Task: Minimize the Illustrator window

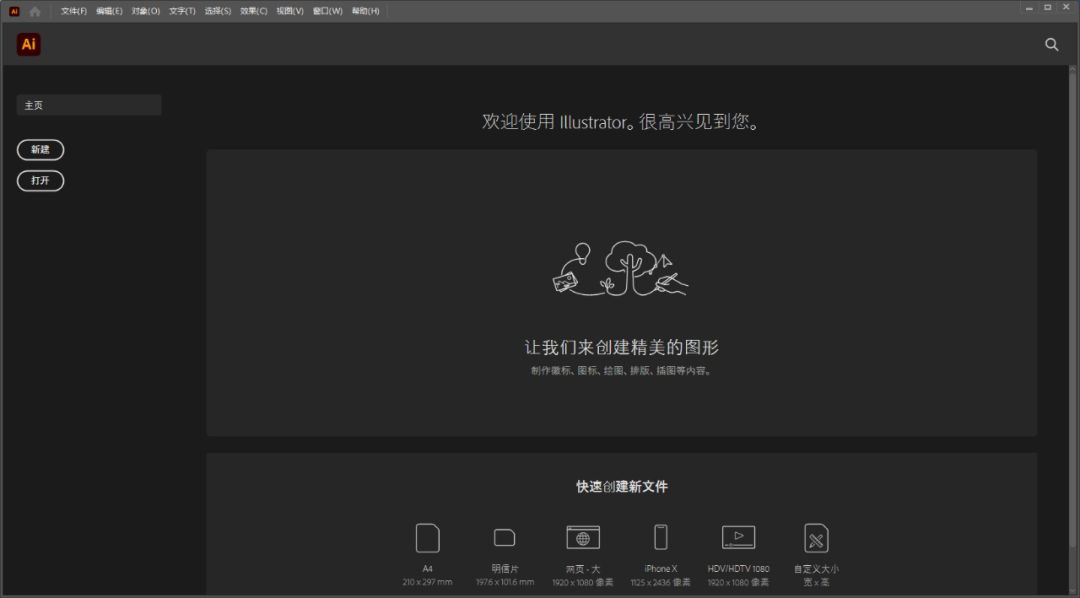Action: 1029,8
